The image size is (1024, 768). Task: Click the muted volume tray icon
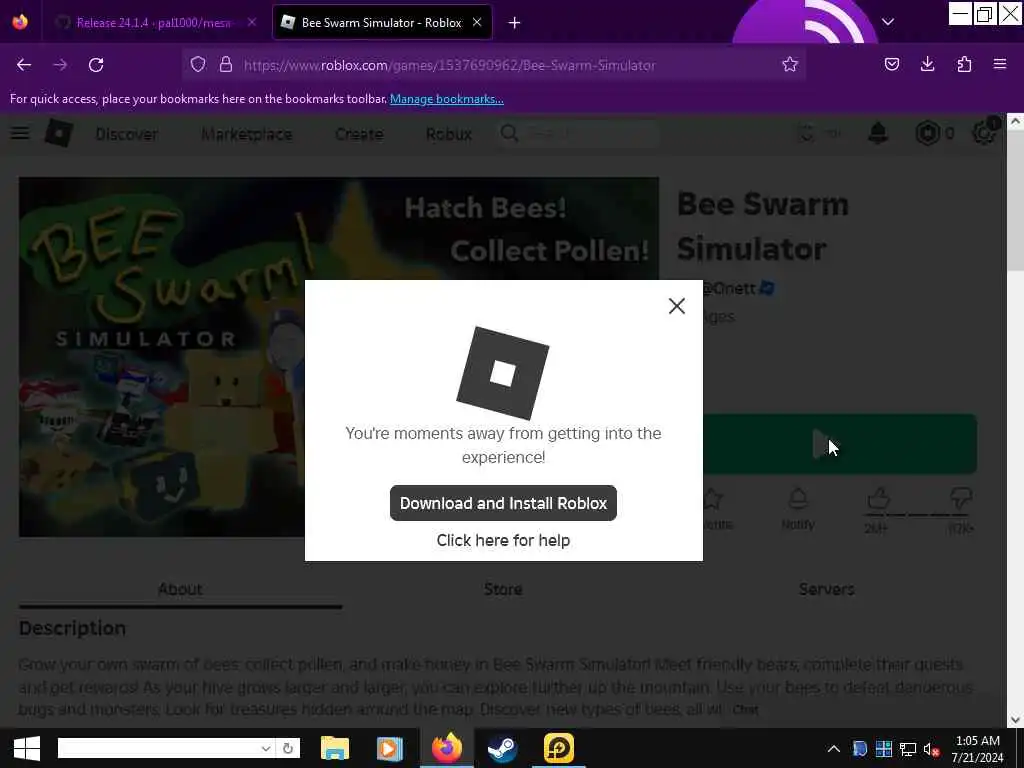click(931, 749)
